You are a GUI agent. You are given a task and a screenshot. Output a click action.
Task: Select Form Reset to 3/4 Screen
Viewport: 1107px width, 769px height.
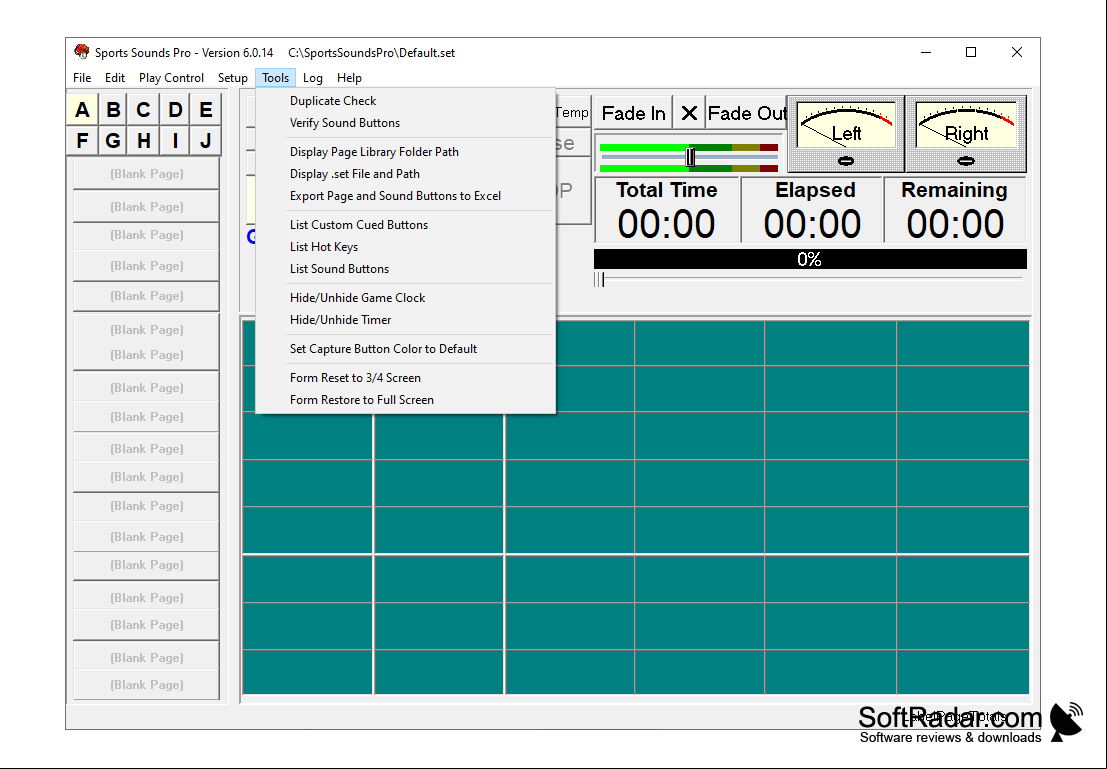[405, 378]
